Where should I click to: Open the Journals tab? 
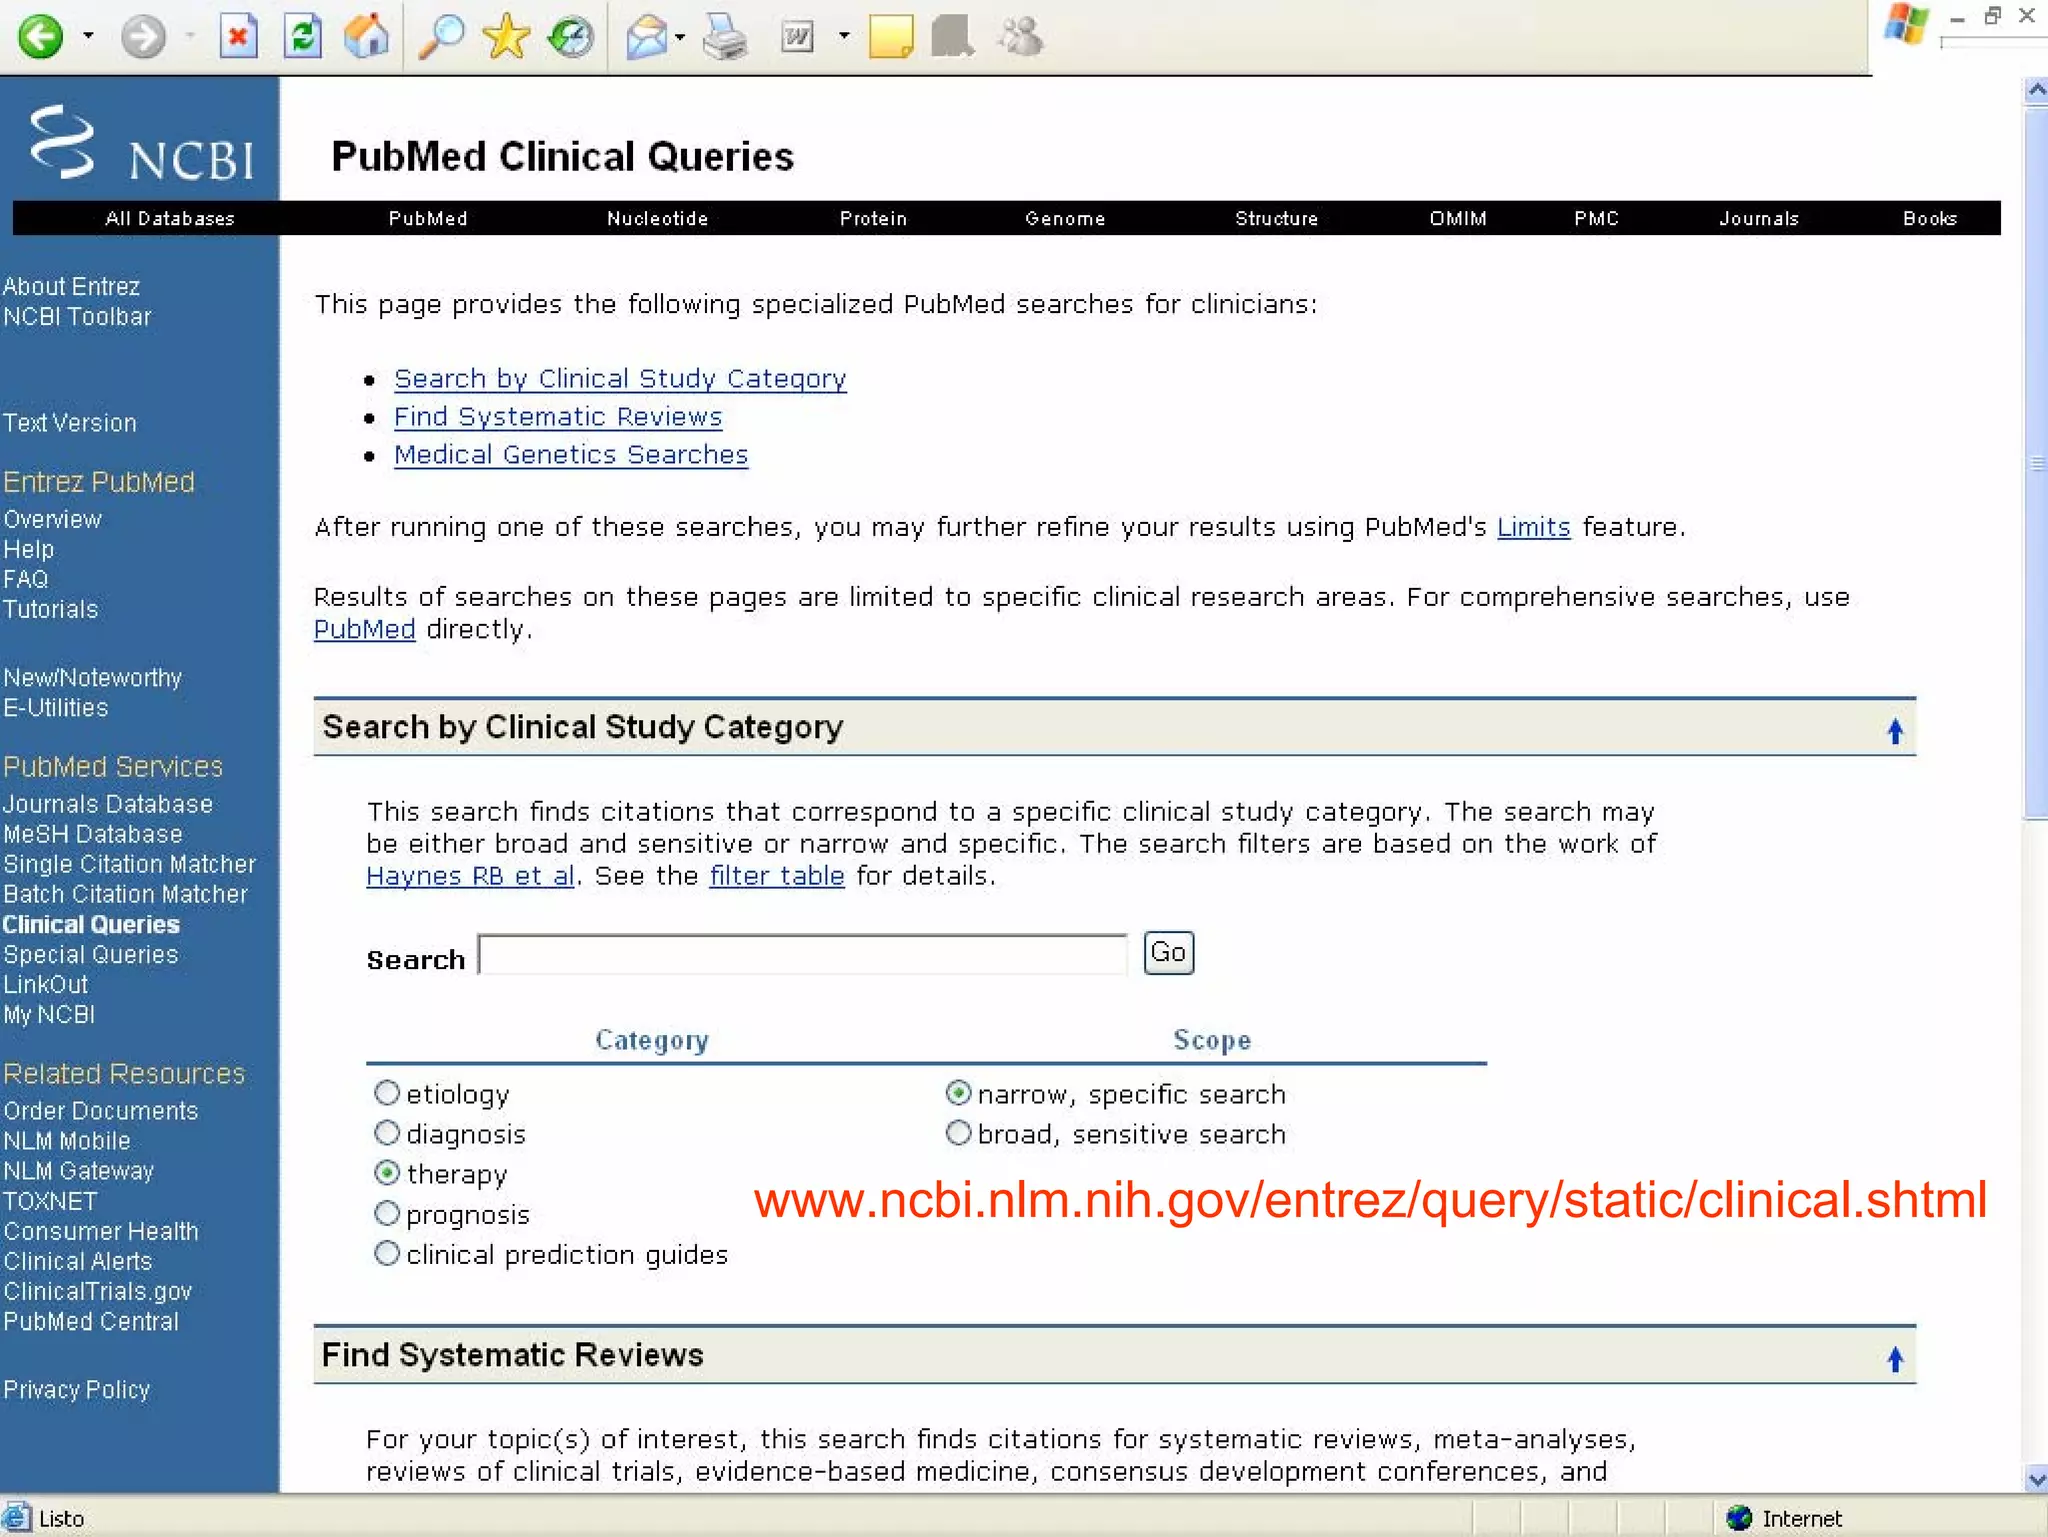click(x=1759, y=218)
